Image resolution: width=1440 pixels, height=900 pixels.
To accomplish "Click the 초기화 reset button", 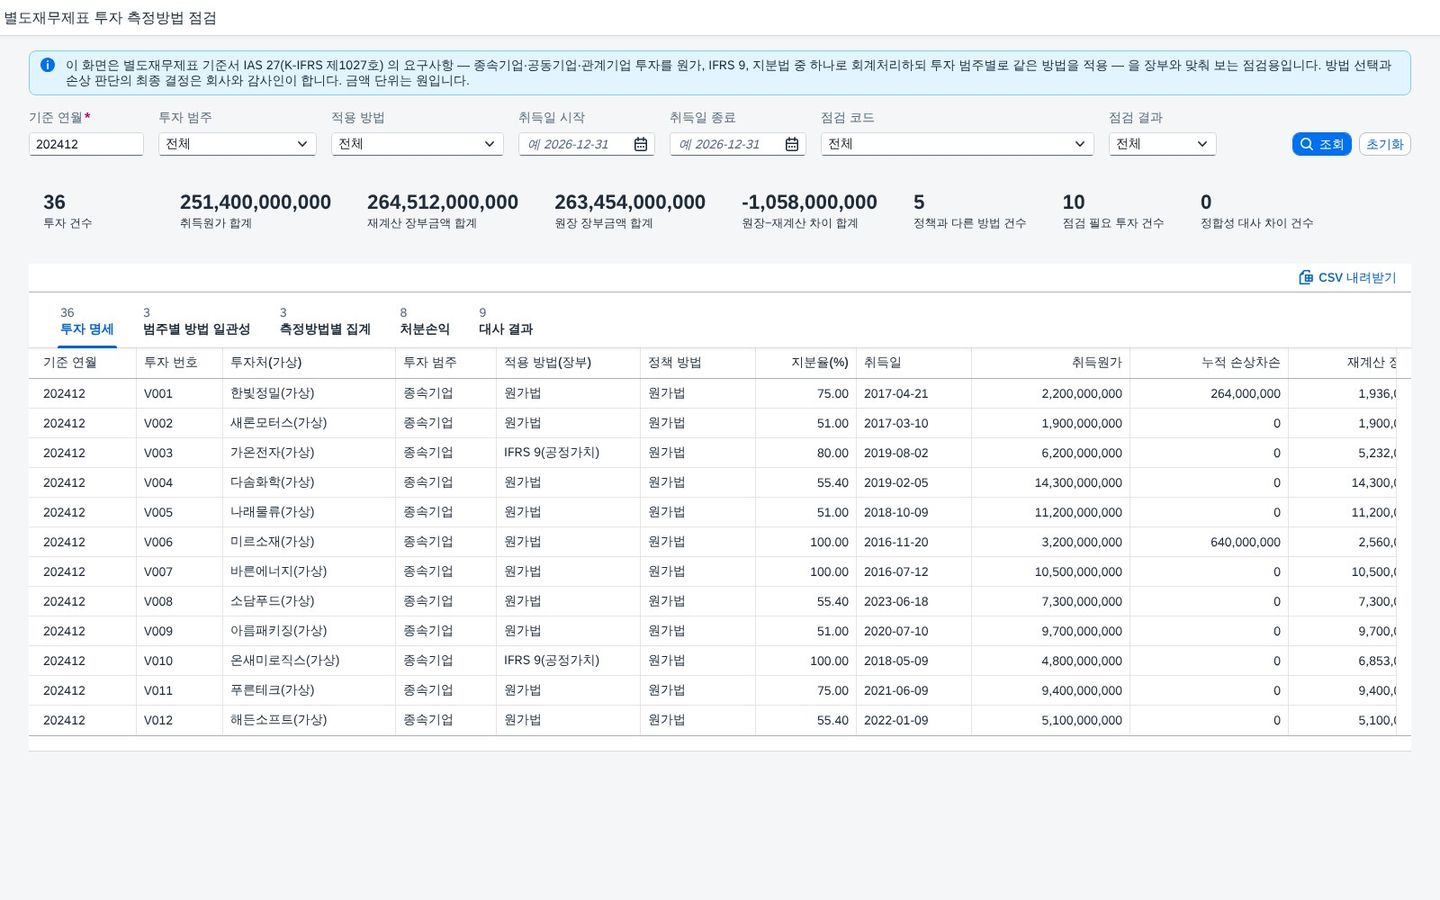I will point(1385,144).
